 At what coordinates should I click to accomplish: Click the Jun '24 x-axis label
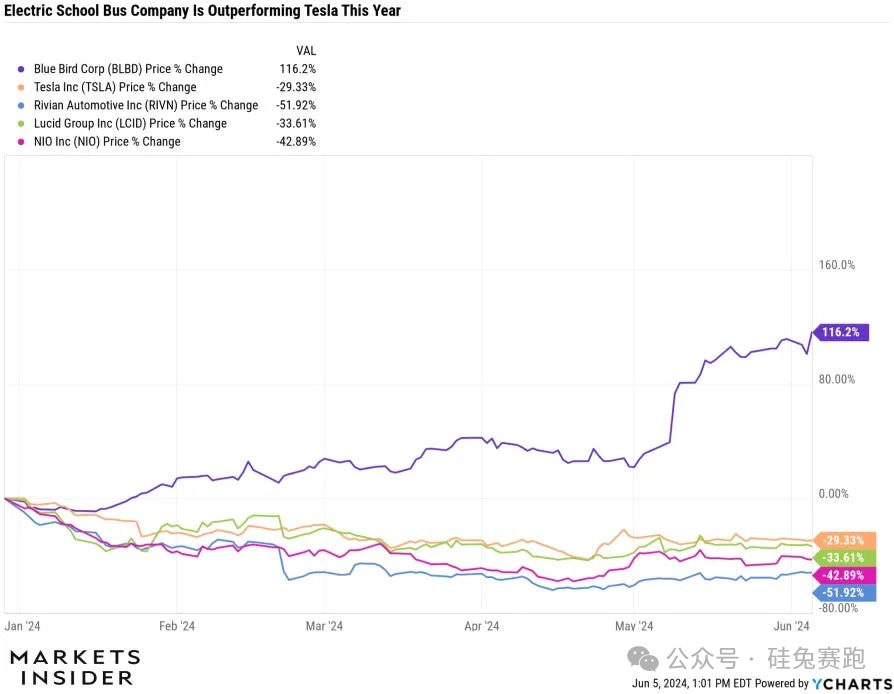[791, 626]
